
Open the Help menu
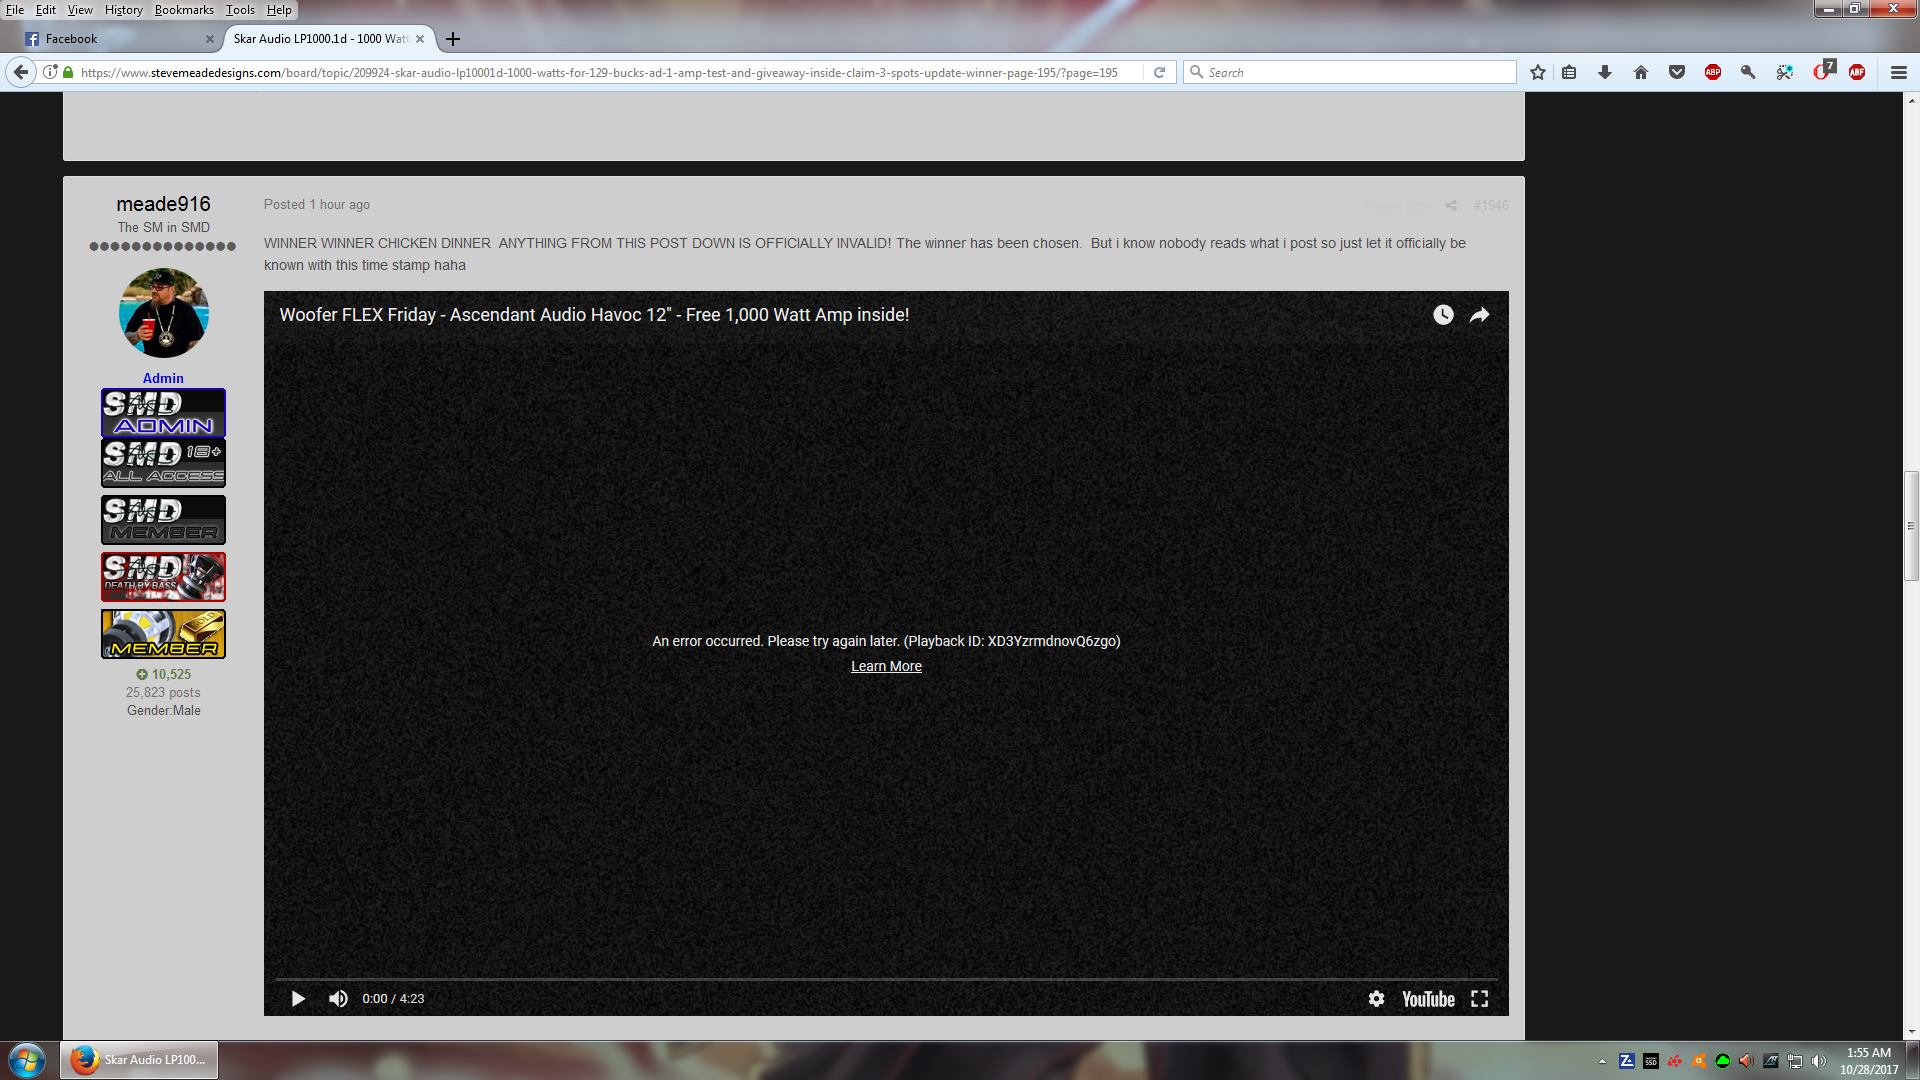[x=279, y=10]
